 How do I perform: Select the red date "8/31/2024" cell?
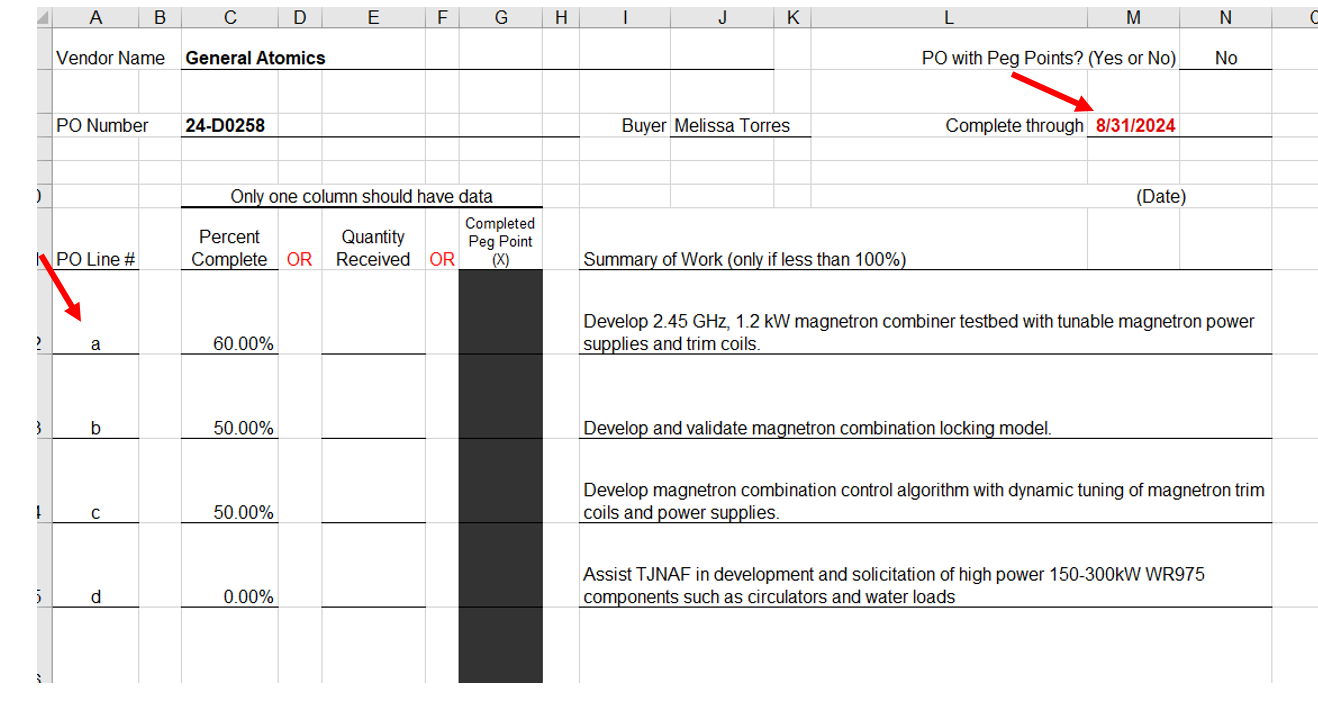coord(1135,125)
